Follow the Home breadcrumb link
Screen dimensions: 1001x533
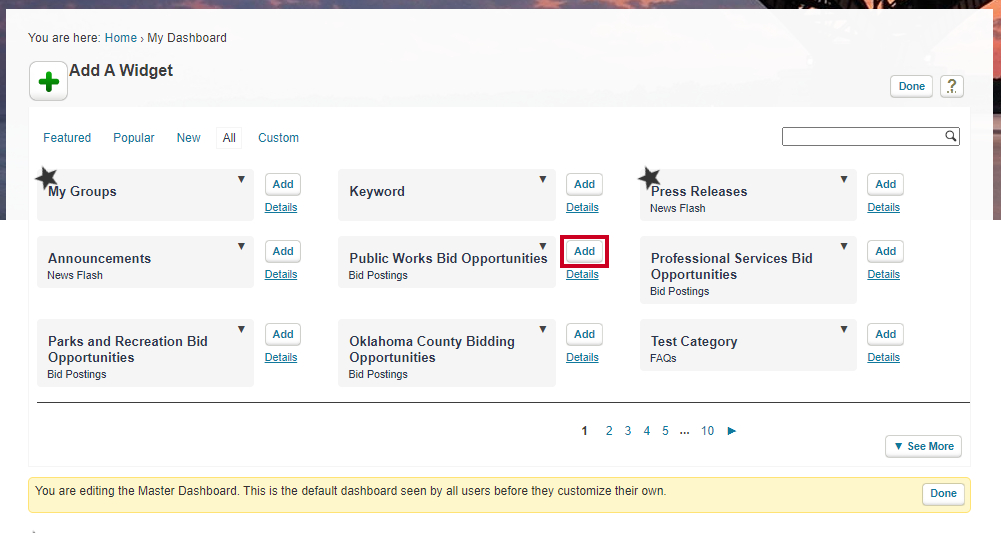(121, 38)
